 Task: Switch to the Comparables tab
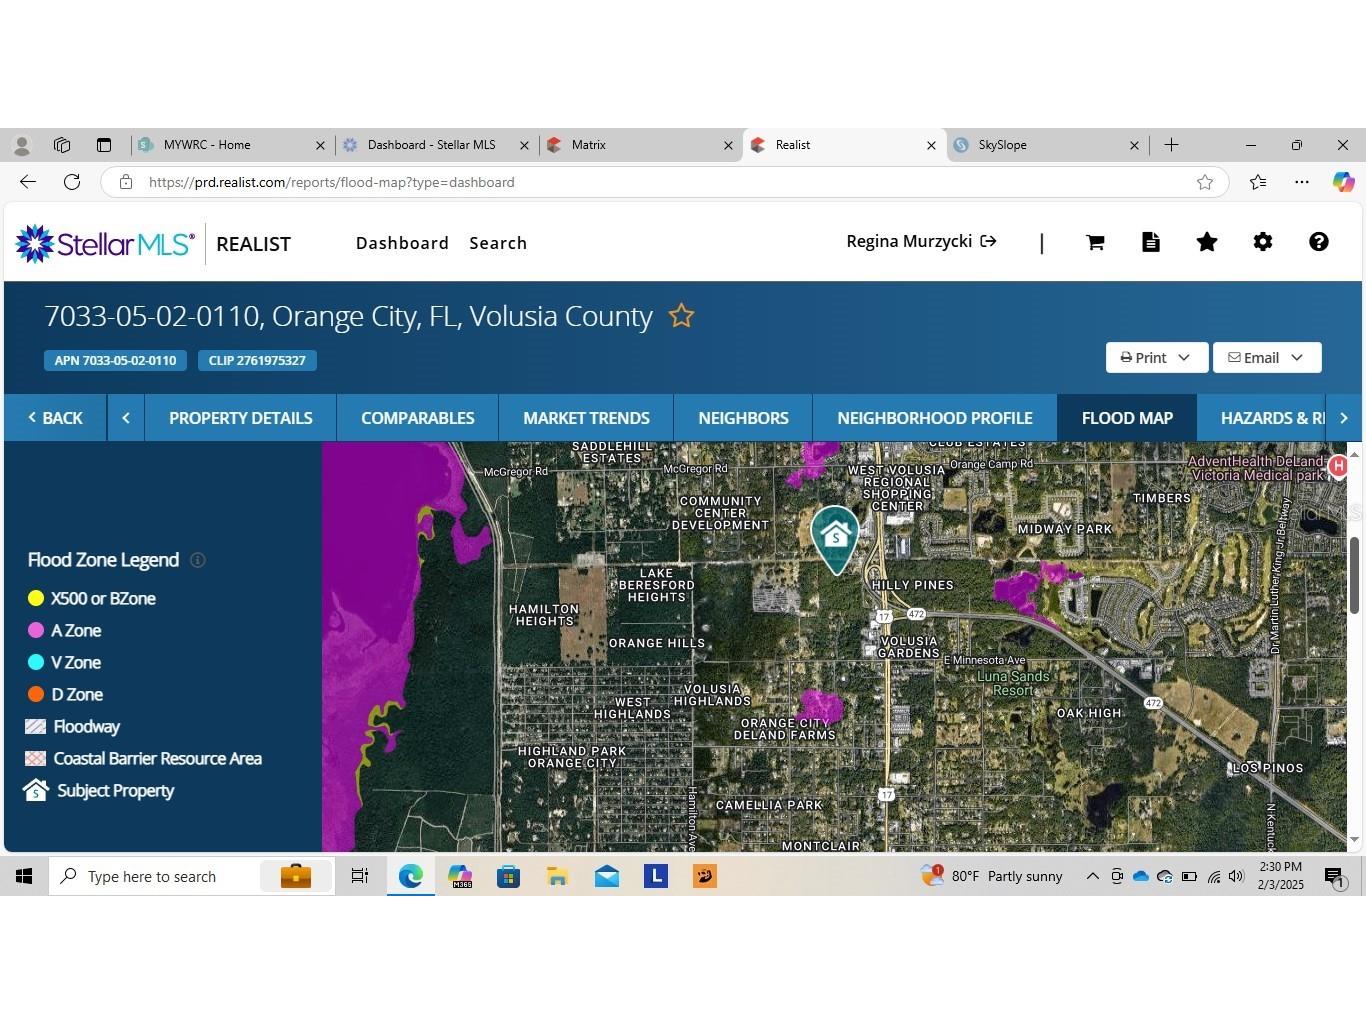(417, 418)
